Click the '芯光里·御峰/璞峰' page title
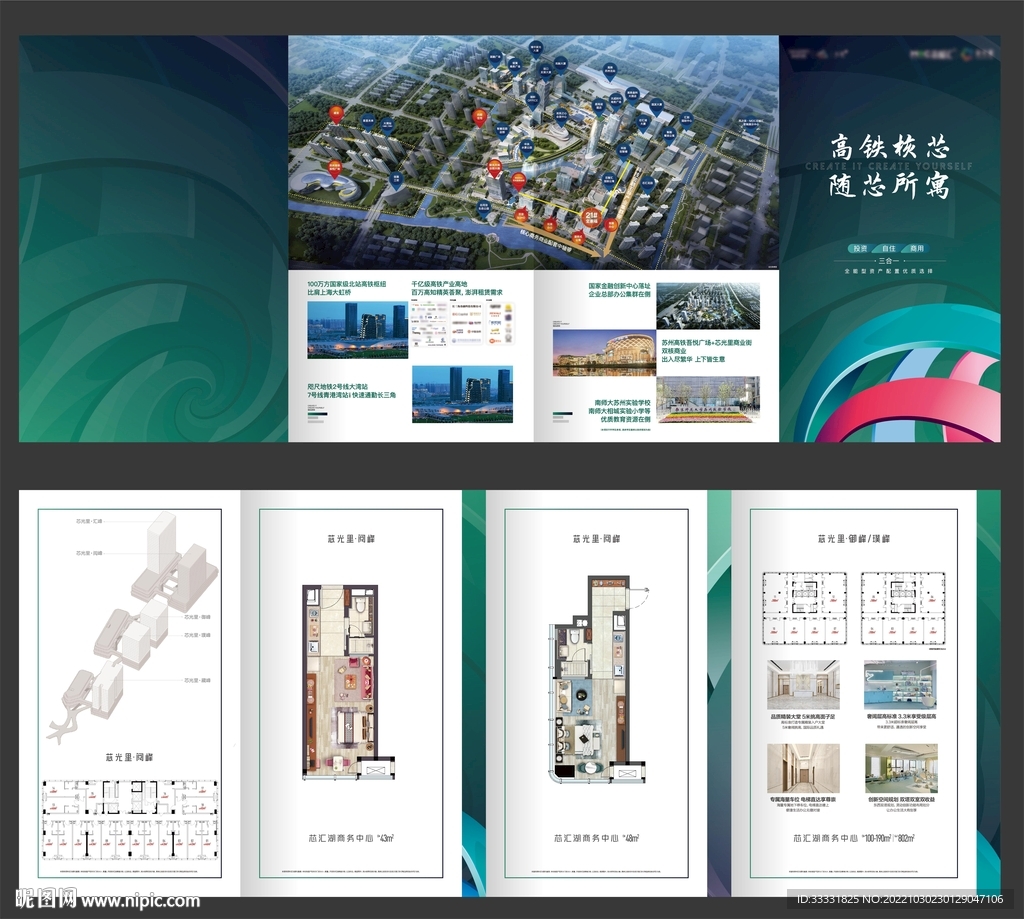The image size is (1024, 919). [x=854, y=539]
